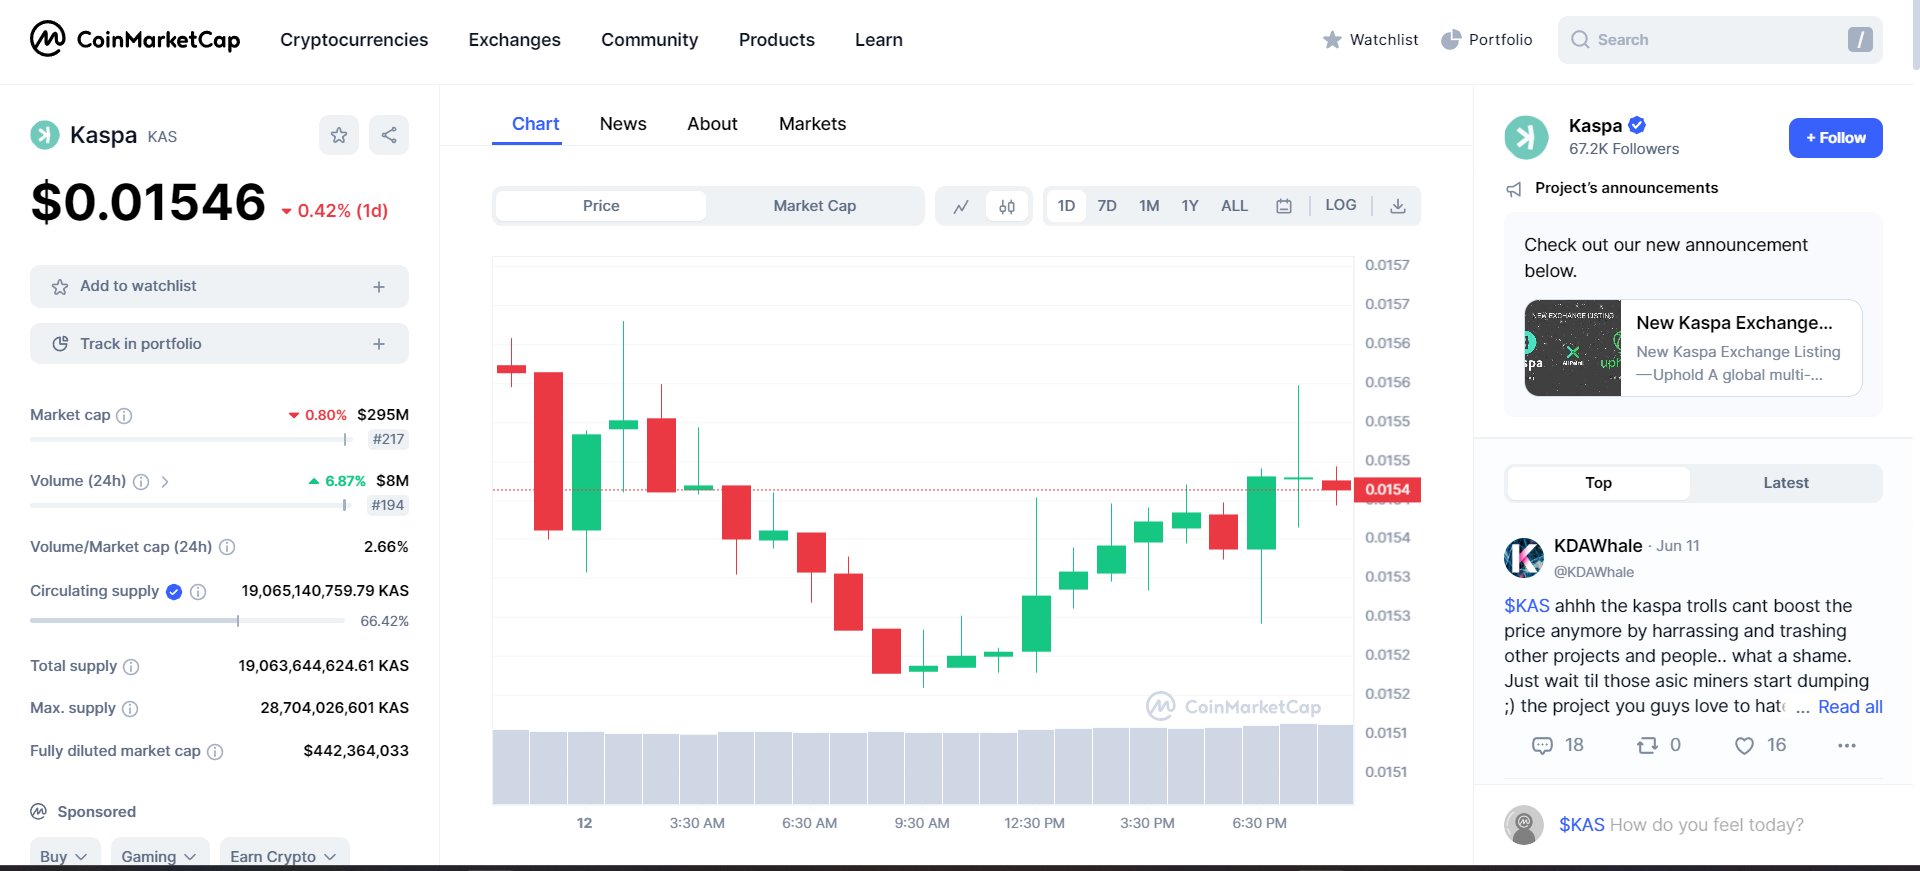Viewport: 1920px width, 871px height.
Task: Click the Kaspa verified badge
Action: [1637, 125]
